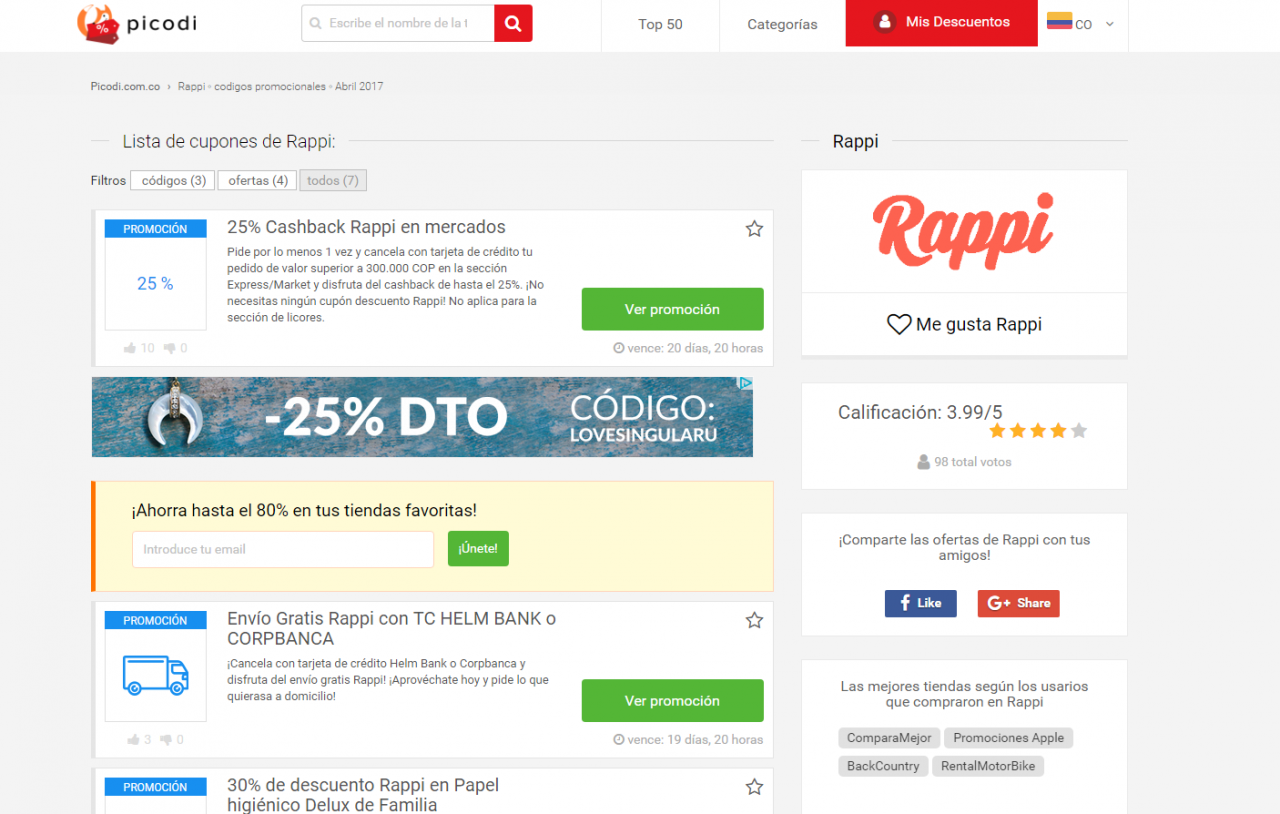
Task: Open the country selector dropdown next to CO
Action: click(1110, 25)
